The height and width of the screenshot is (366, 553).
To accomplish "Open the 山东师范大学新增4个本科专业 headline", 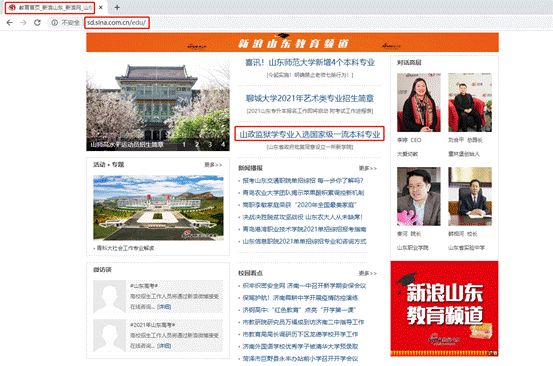I will 310,62.
